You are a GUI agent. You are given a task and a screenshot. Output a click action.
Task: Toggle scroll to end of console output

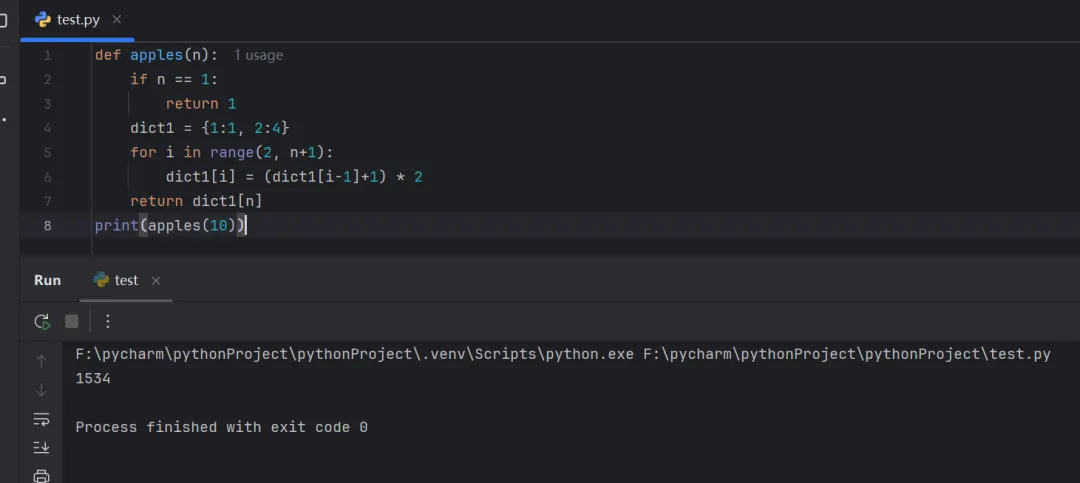click(x=41, y=447)
